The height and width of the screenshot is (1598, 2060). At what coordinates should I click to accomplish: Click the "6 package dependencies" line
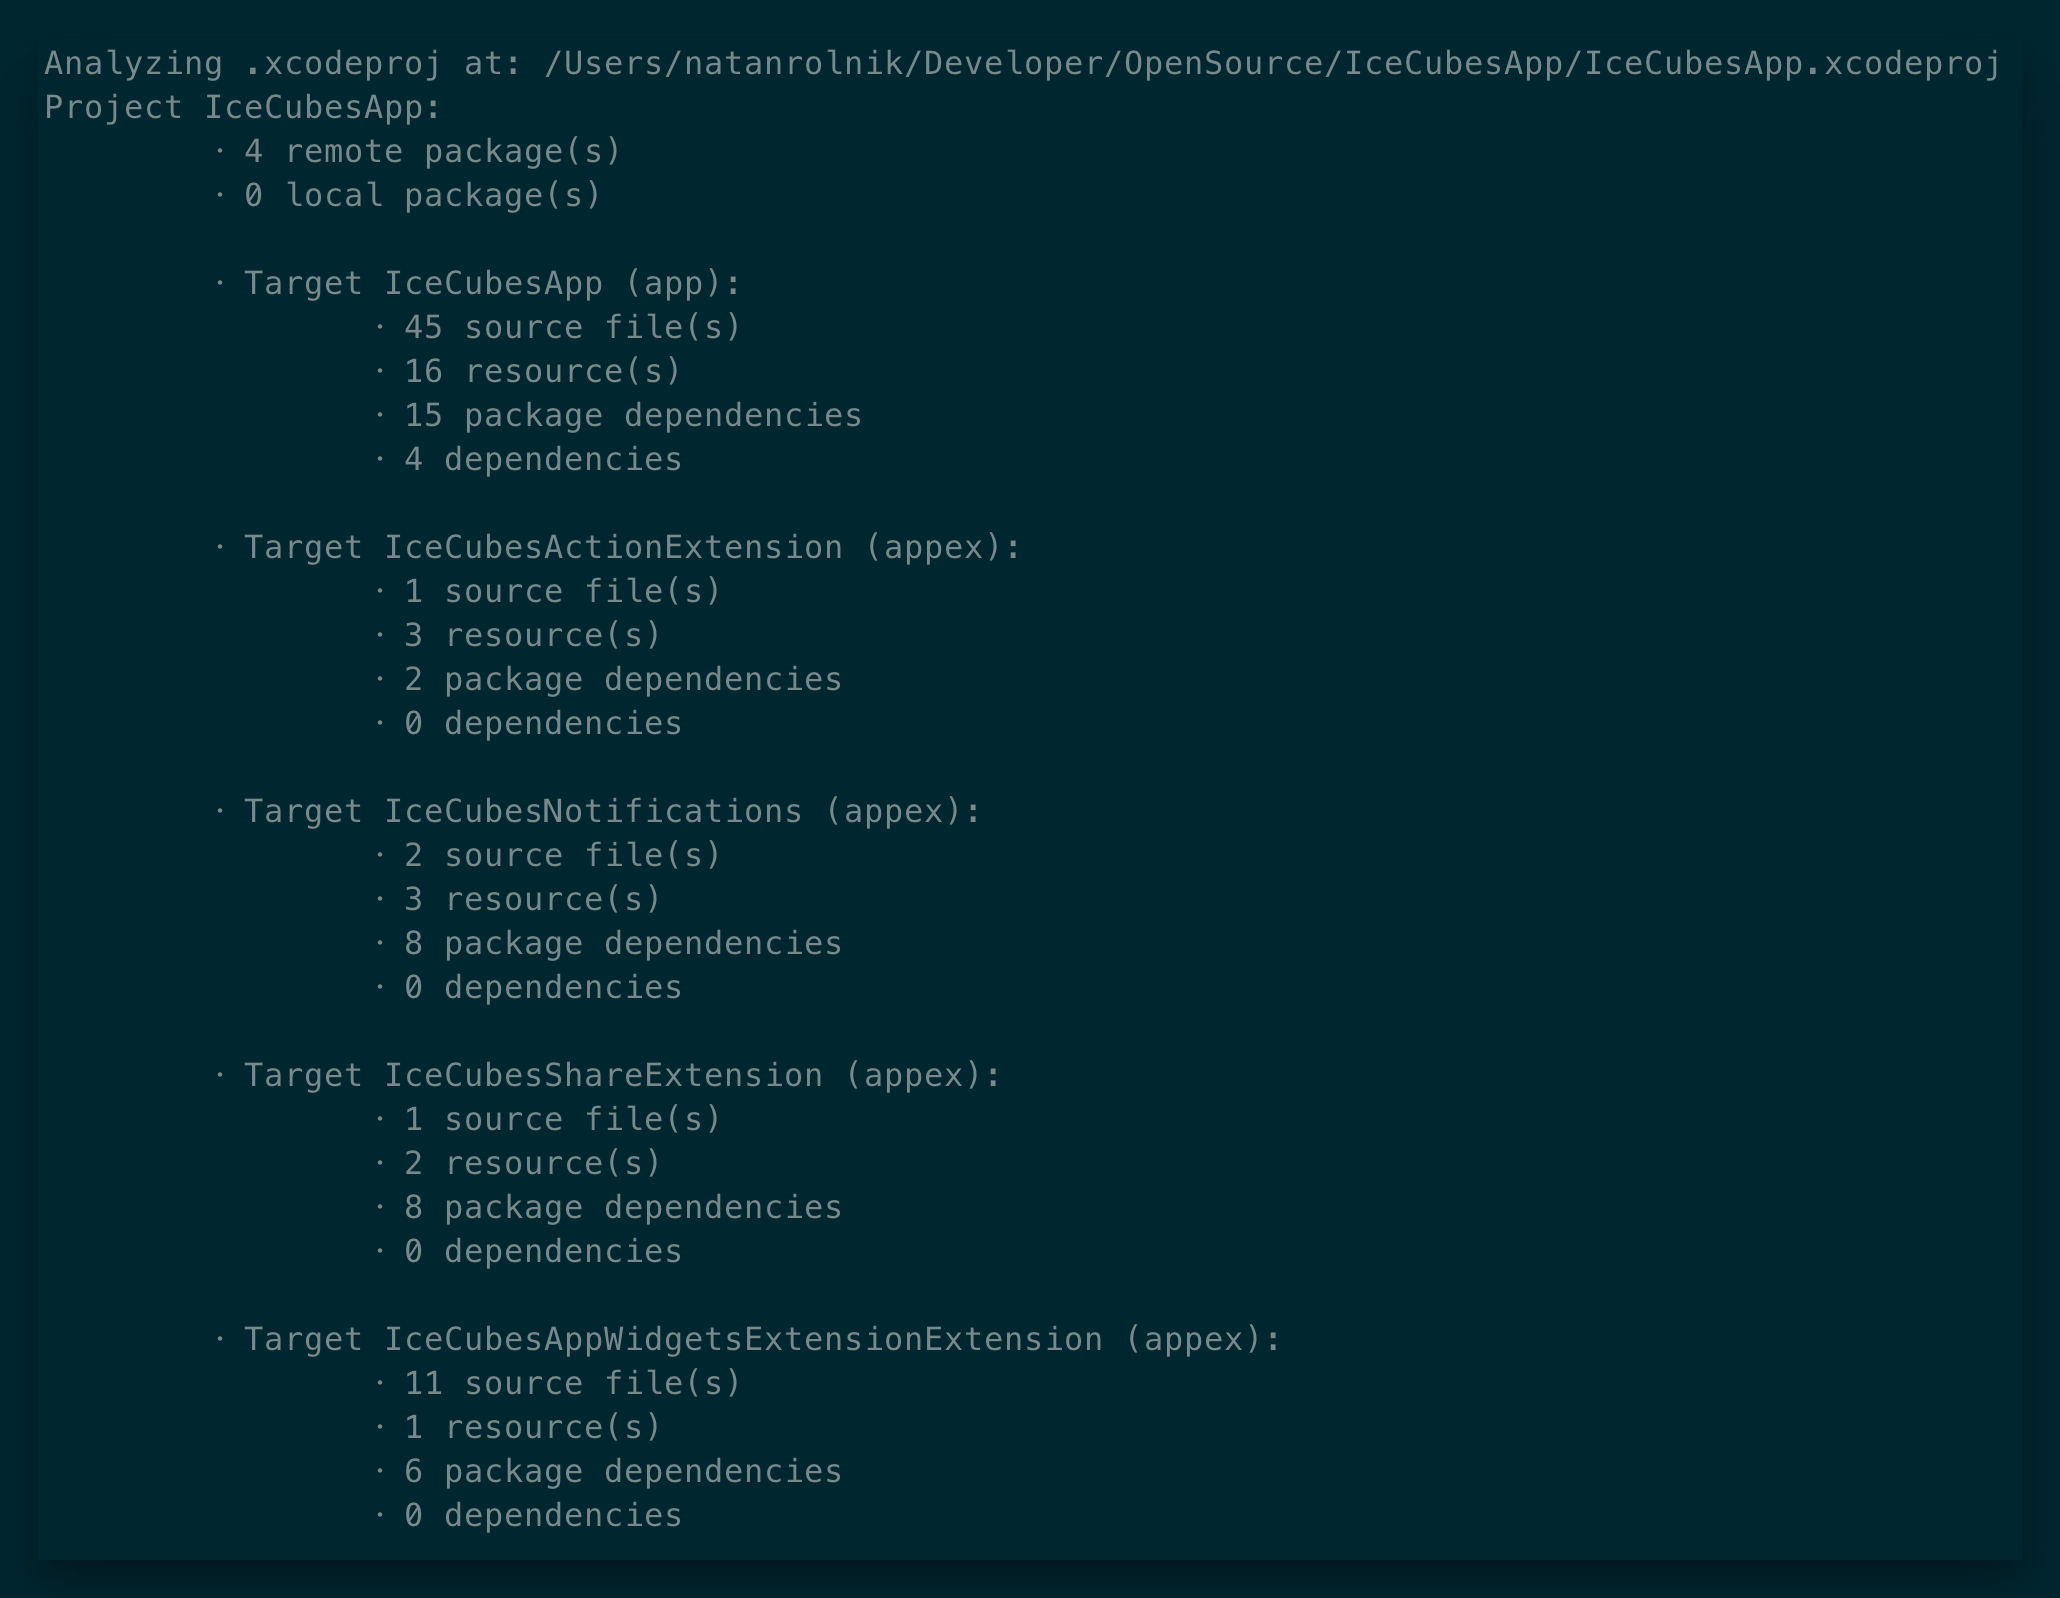(622, 1472)
